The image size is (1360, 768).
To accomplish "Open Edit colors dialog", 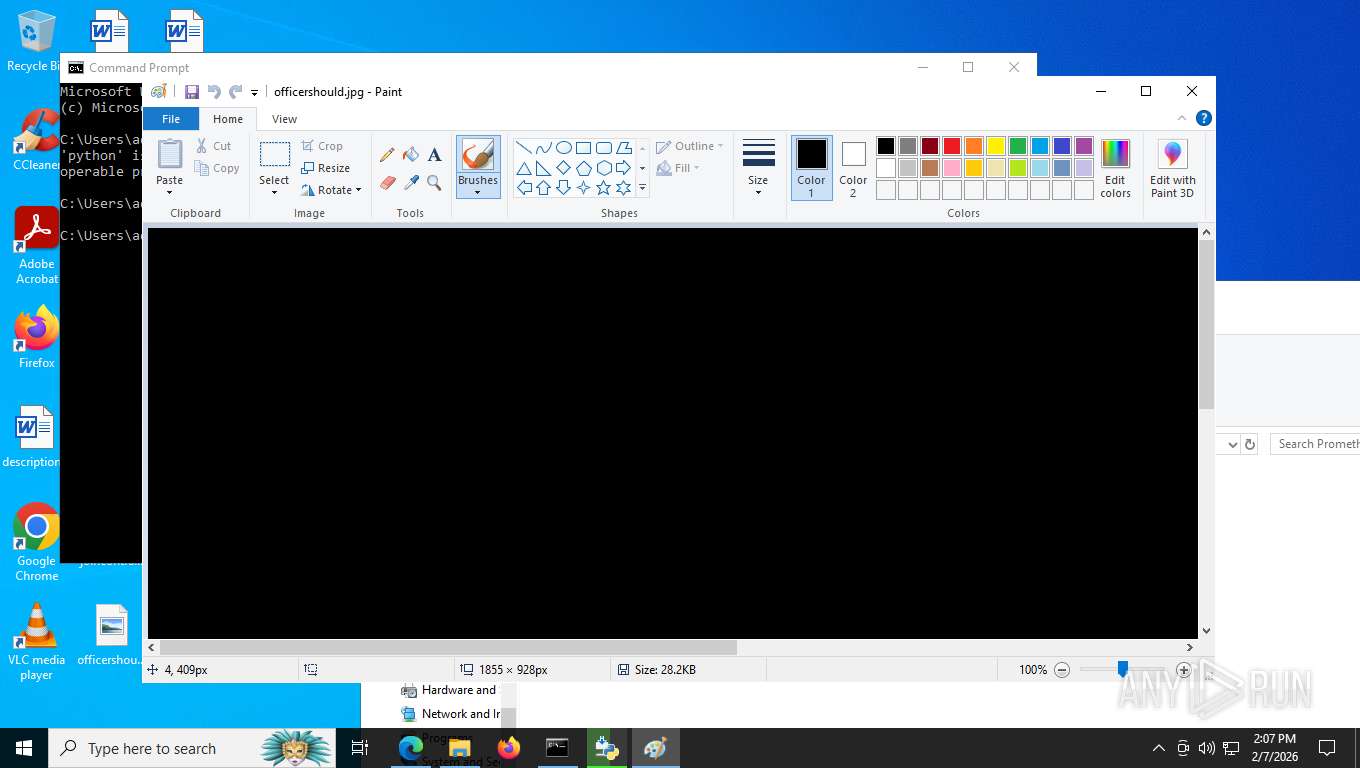I will (1115, 168).
